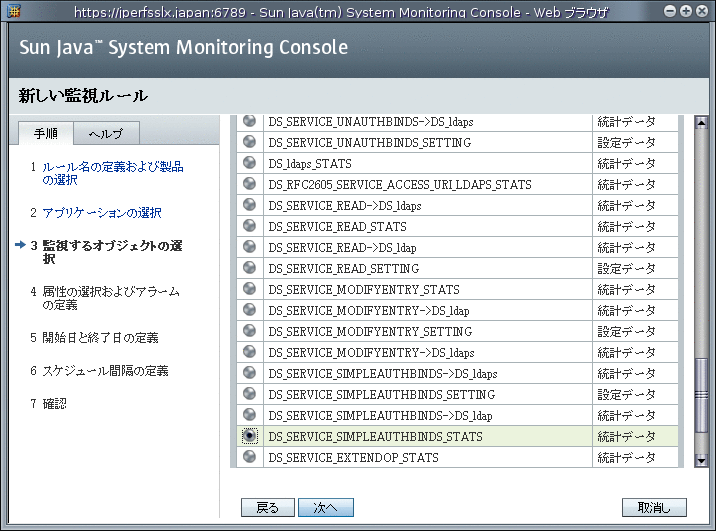The image size is (716, 531).
Task: Select the DS_SERVICE_READ_STATS radio button
Action: (249, 226)
